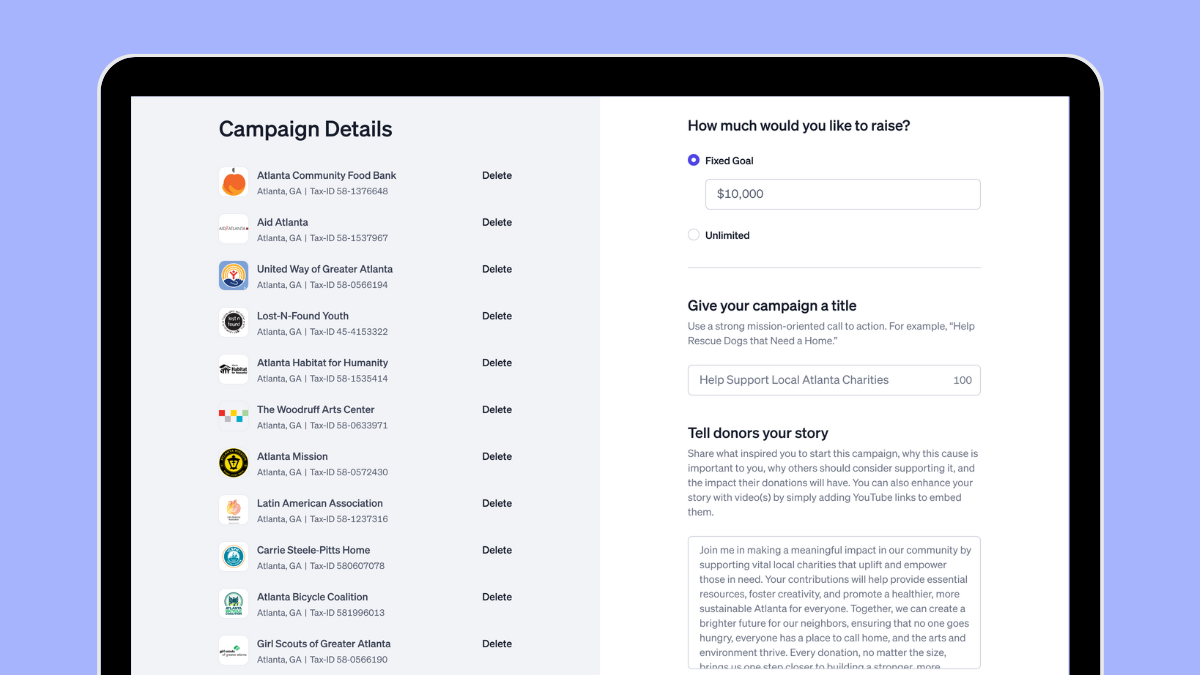Click the Lost-N-Found Youth logo icon
The width and height of the screenshot is (1200, 675).
[x=233, y=322]
